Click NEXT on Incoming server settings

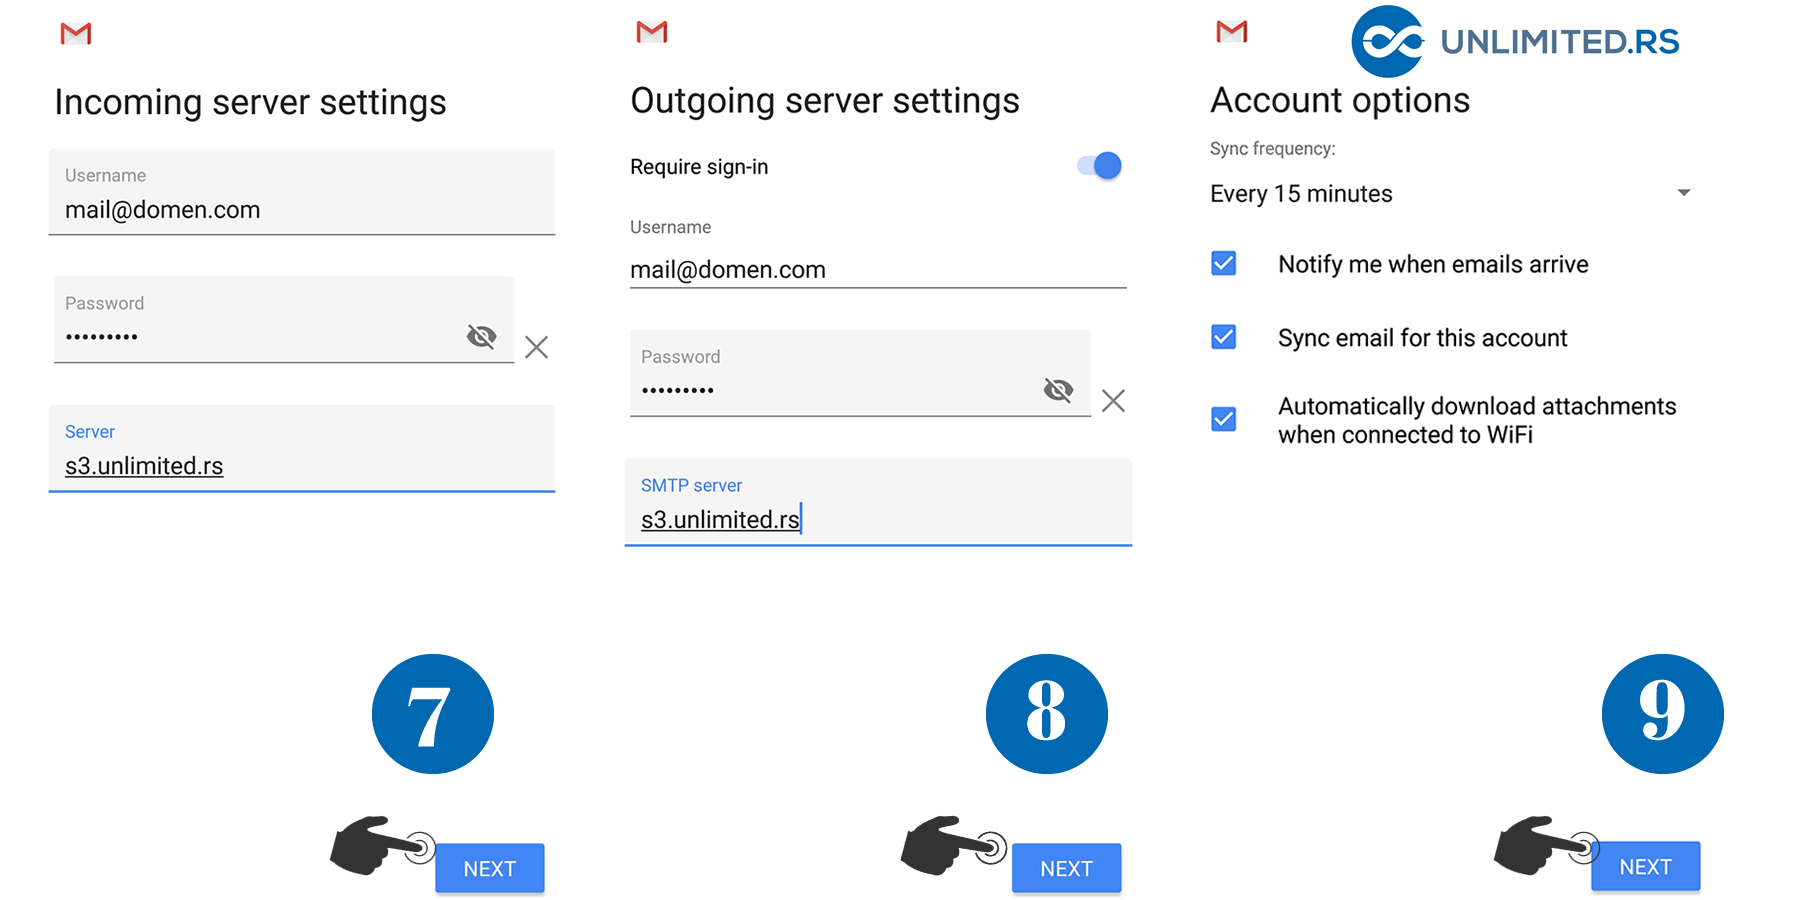click(490, 868)
